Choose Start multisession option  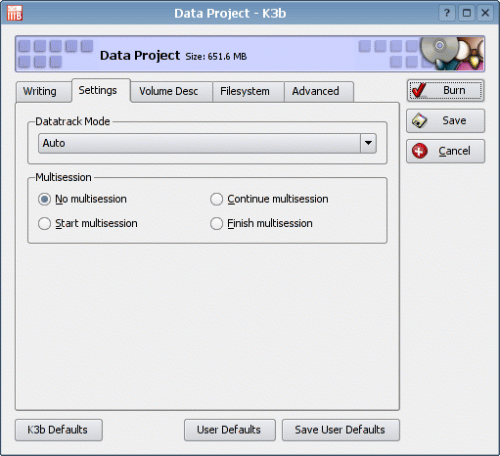pyautogui.click(x=44, y=224)
